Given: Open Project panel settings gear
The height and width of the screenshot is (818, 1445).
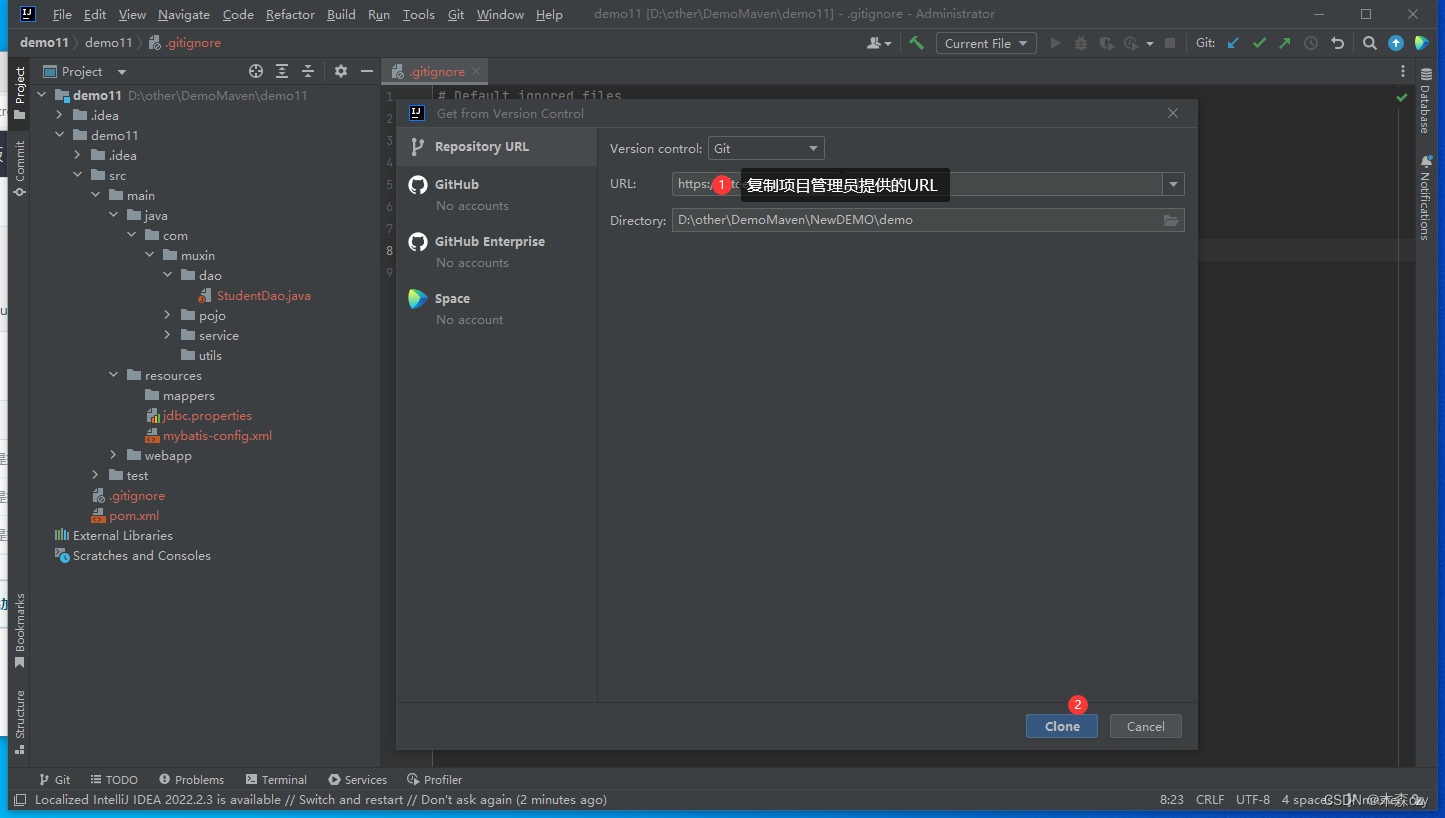Looking at the screenshot, I should click(341, 71).
